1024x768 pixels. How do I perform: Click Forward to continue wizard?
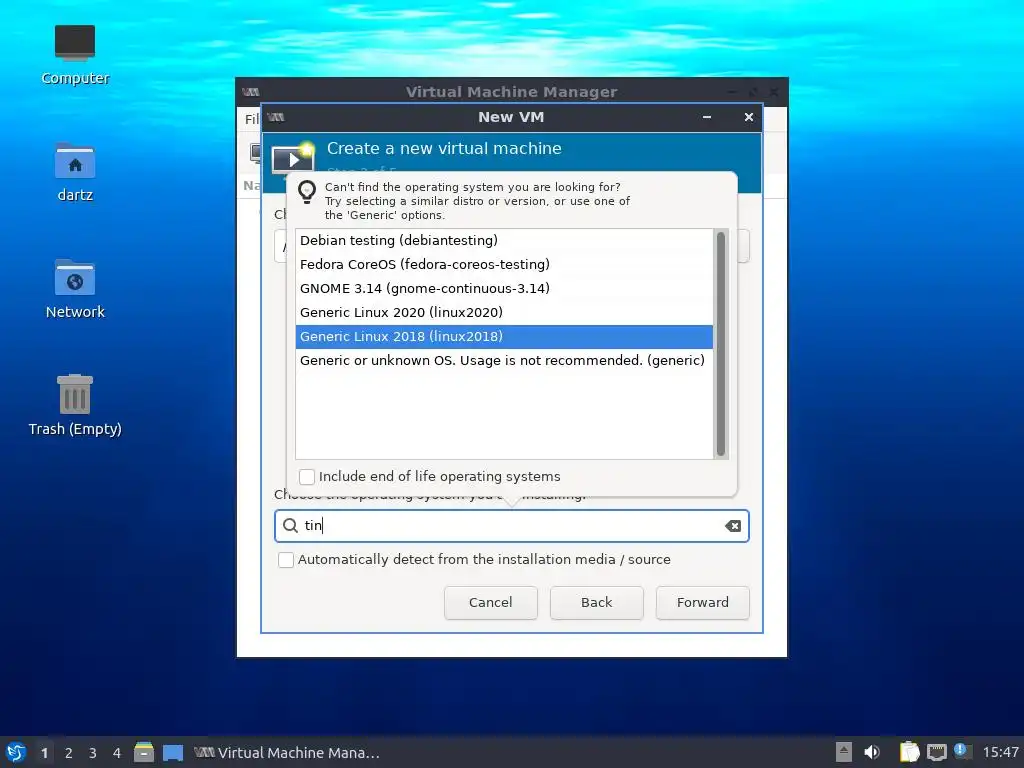(x=702, y=603)
